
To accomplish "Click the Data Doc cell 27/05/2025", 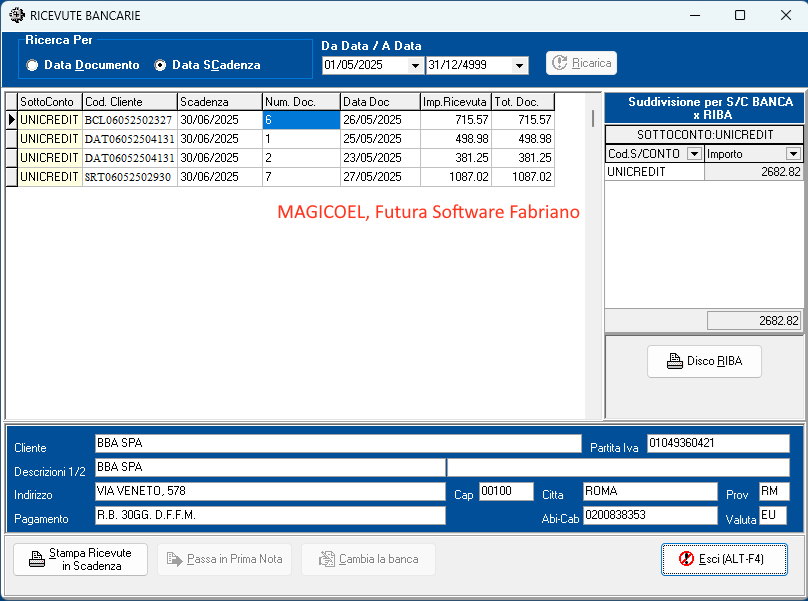I will pyautogui.click(x=380, y=177).
